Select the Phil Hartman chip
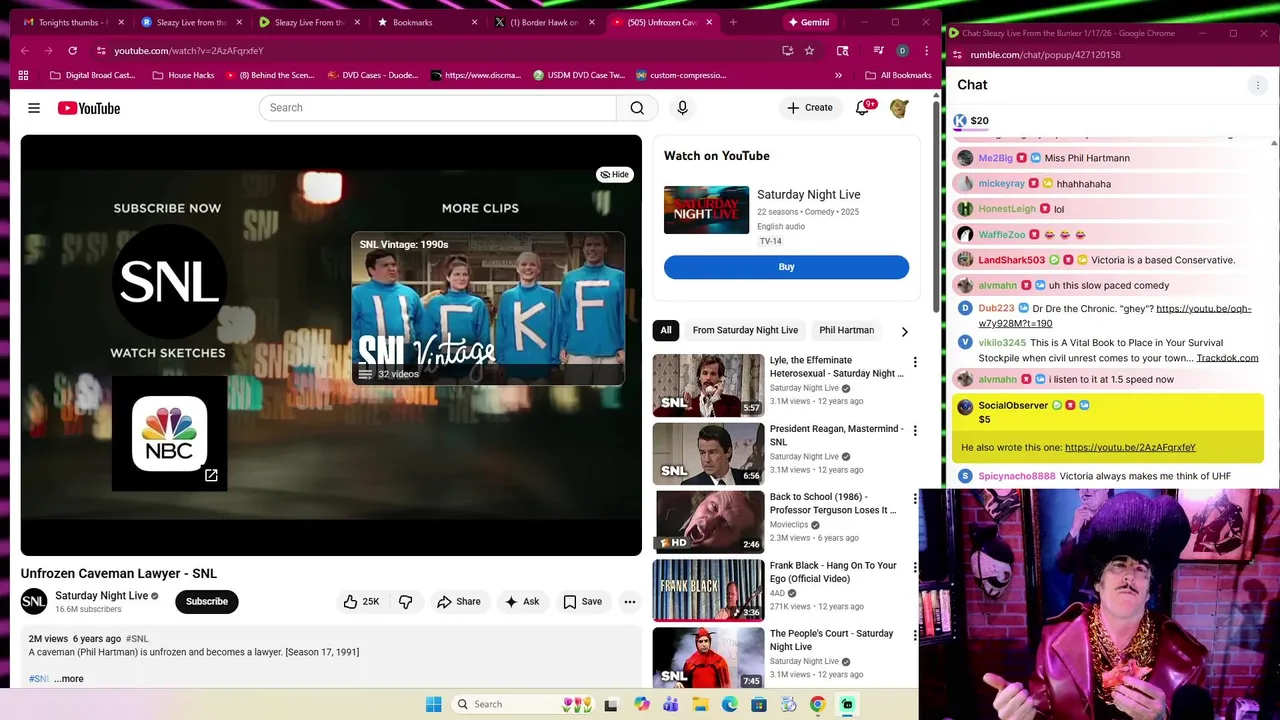 tap(846, 330)
